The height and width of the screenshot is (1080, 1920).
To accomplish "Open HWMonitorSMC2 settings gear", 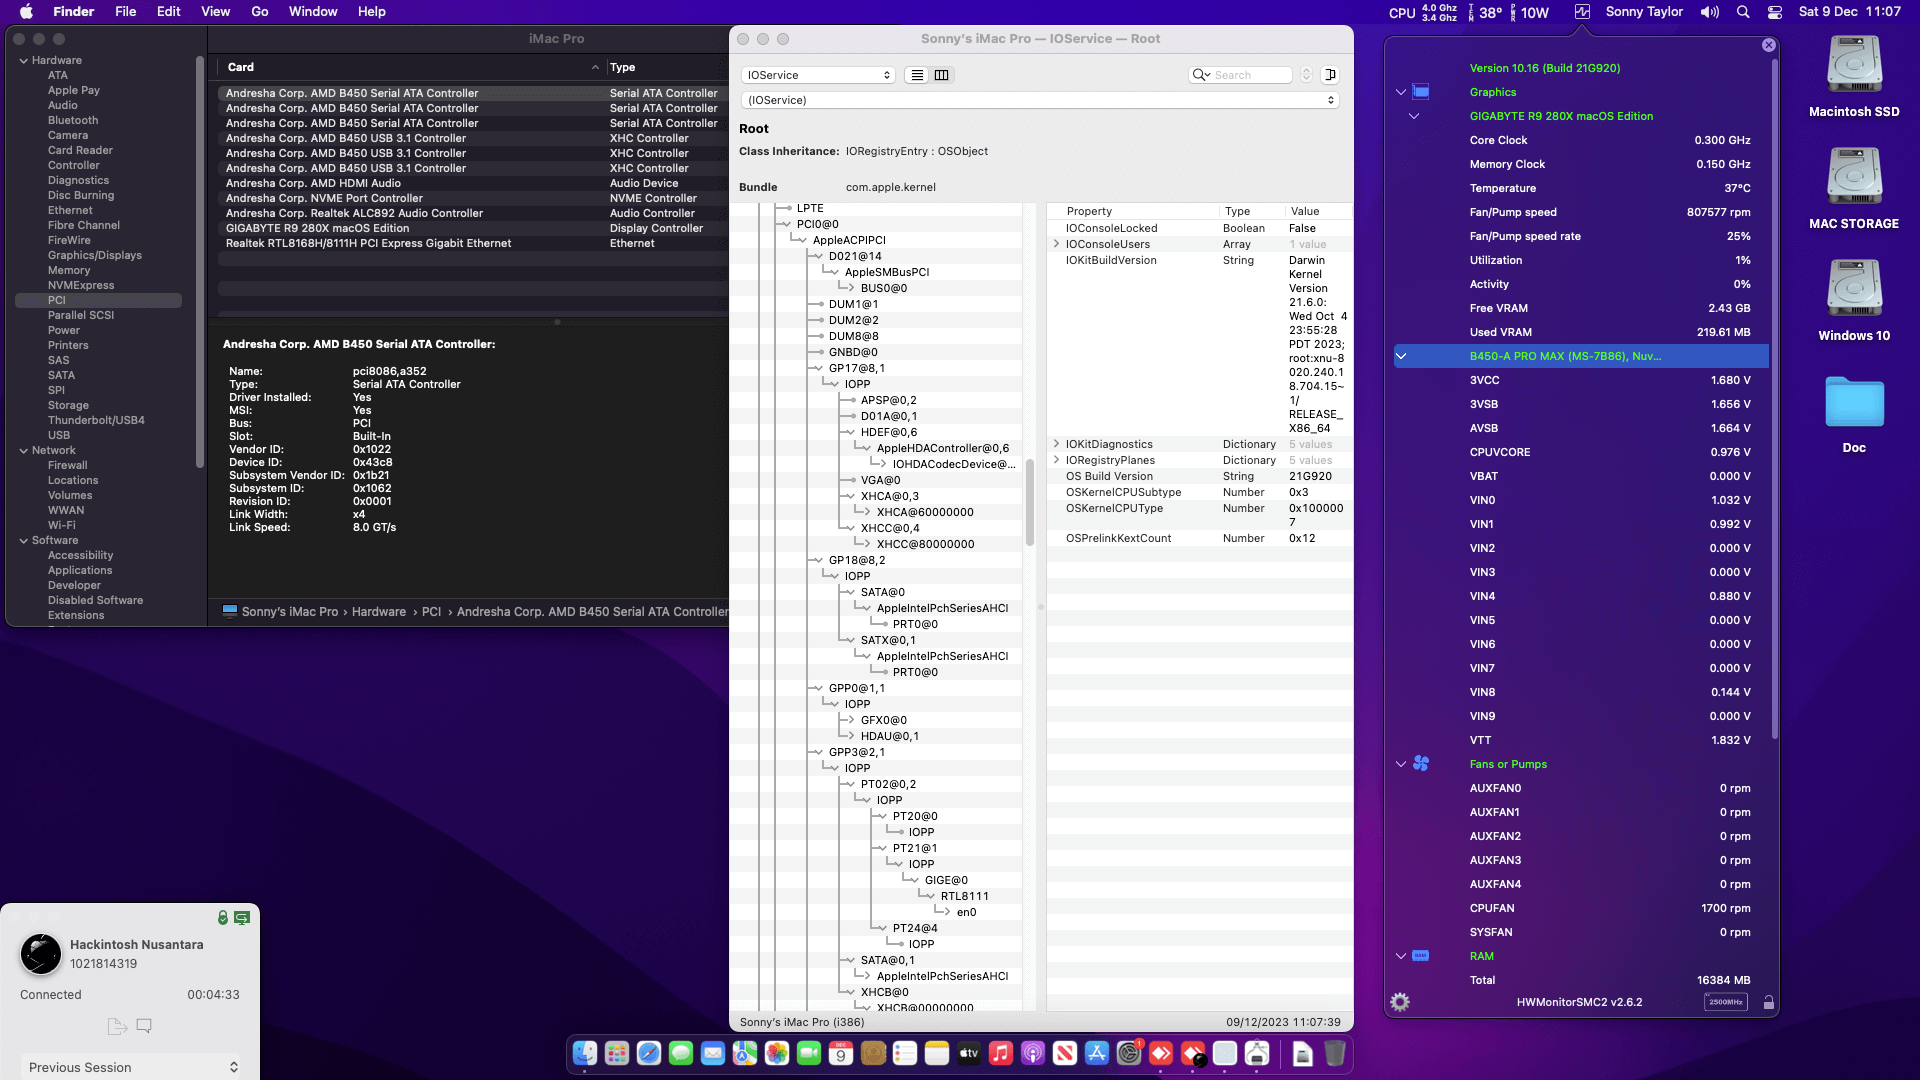I will (x=1400, y=1002).
